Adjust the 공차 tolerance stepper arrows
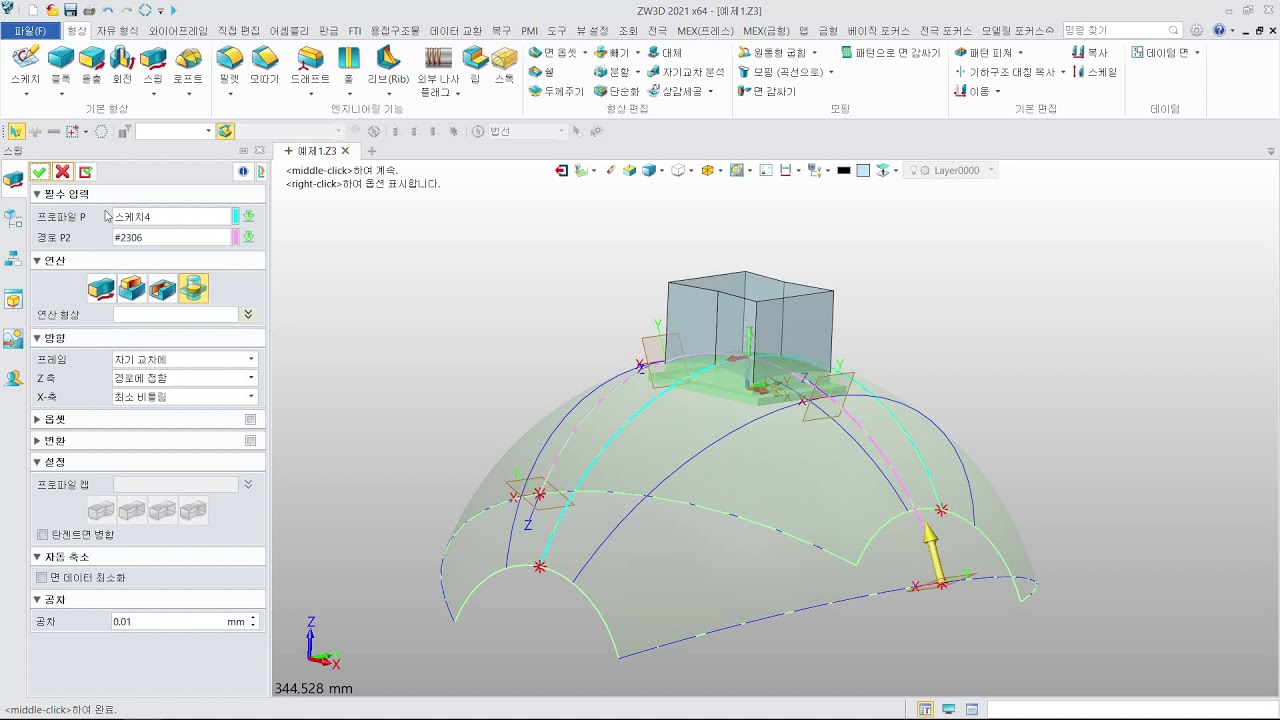This screenshot has width=1280, height=720. (253, 621)
